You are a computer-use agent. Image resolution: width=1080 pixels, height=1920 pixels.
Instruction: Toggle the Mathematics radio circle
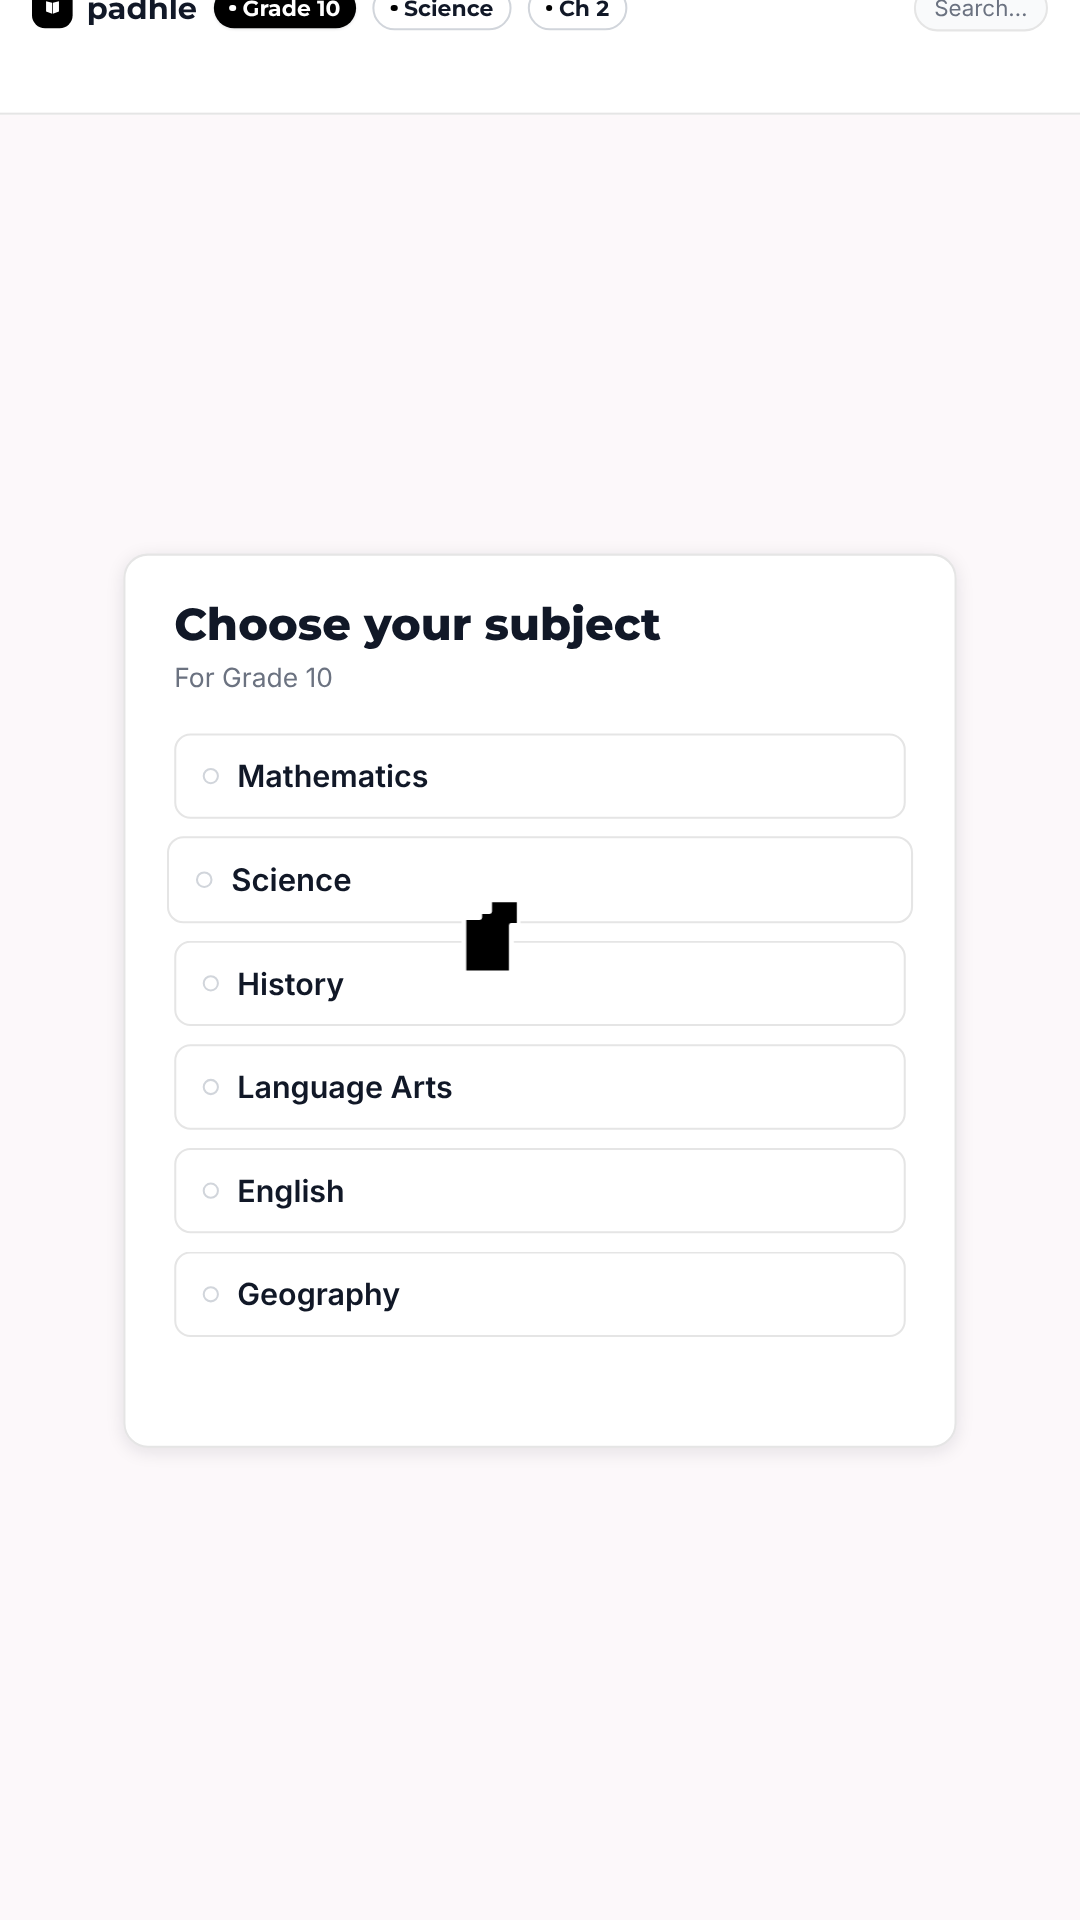(x=211, y=776)
